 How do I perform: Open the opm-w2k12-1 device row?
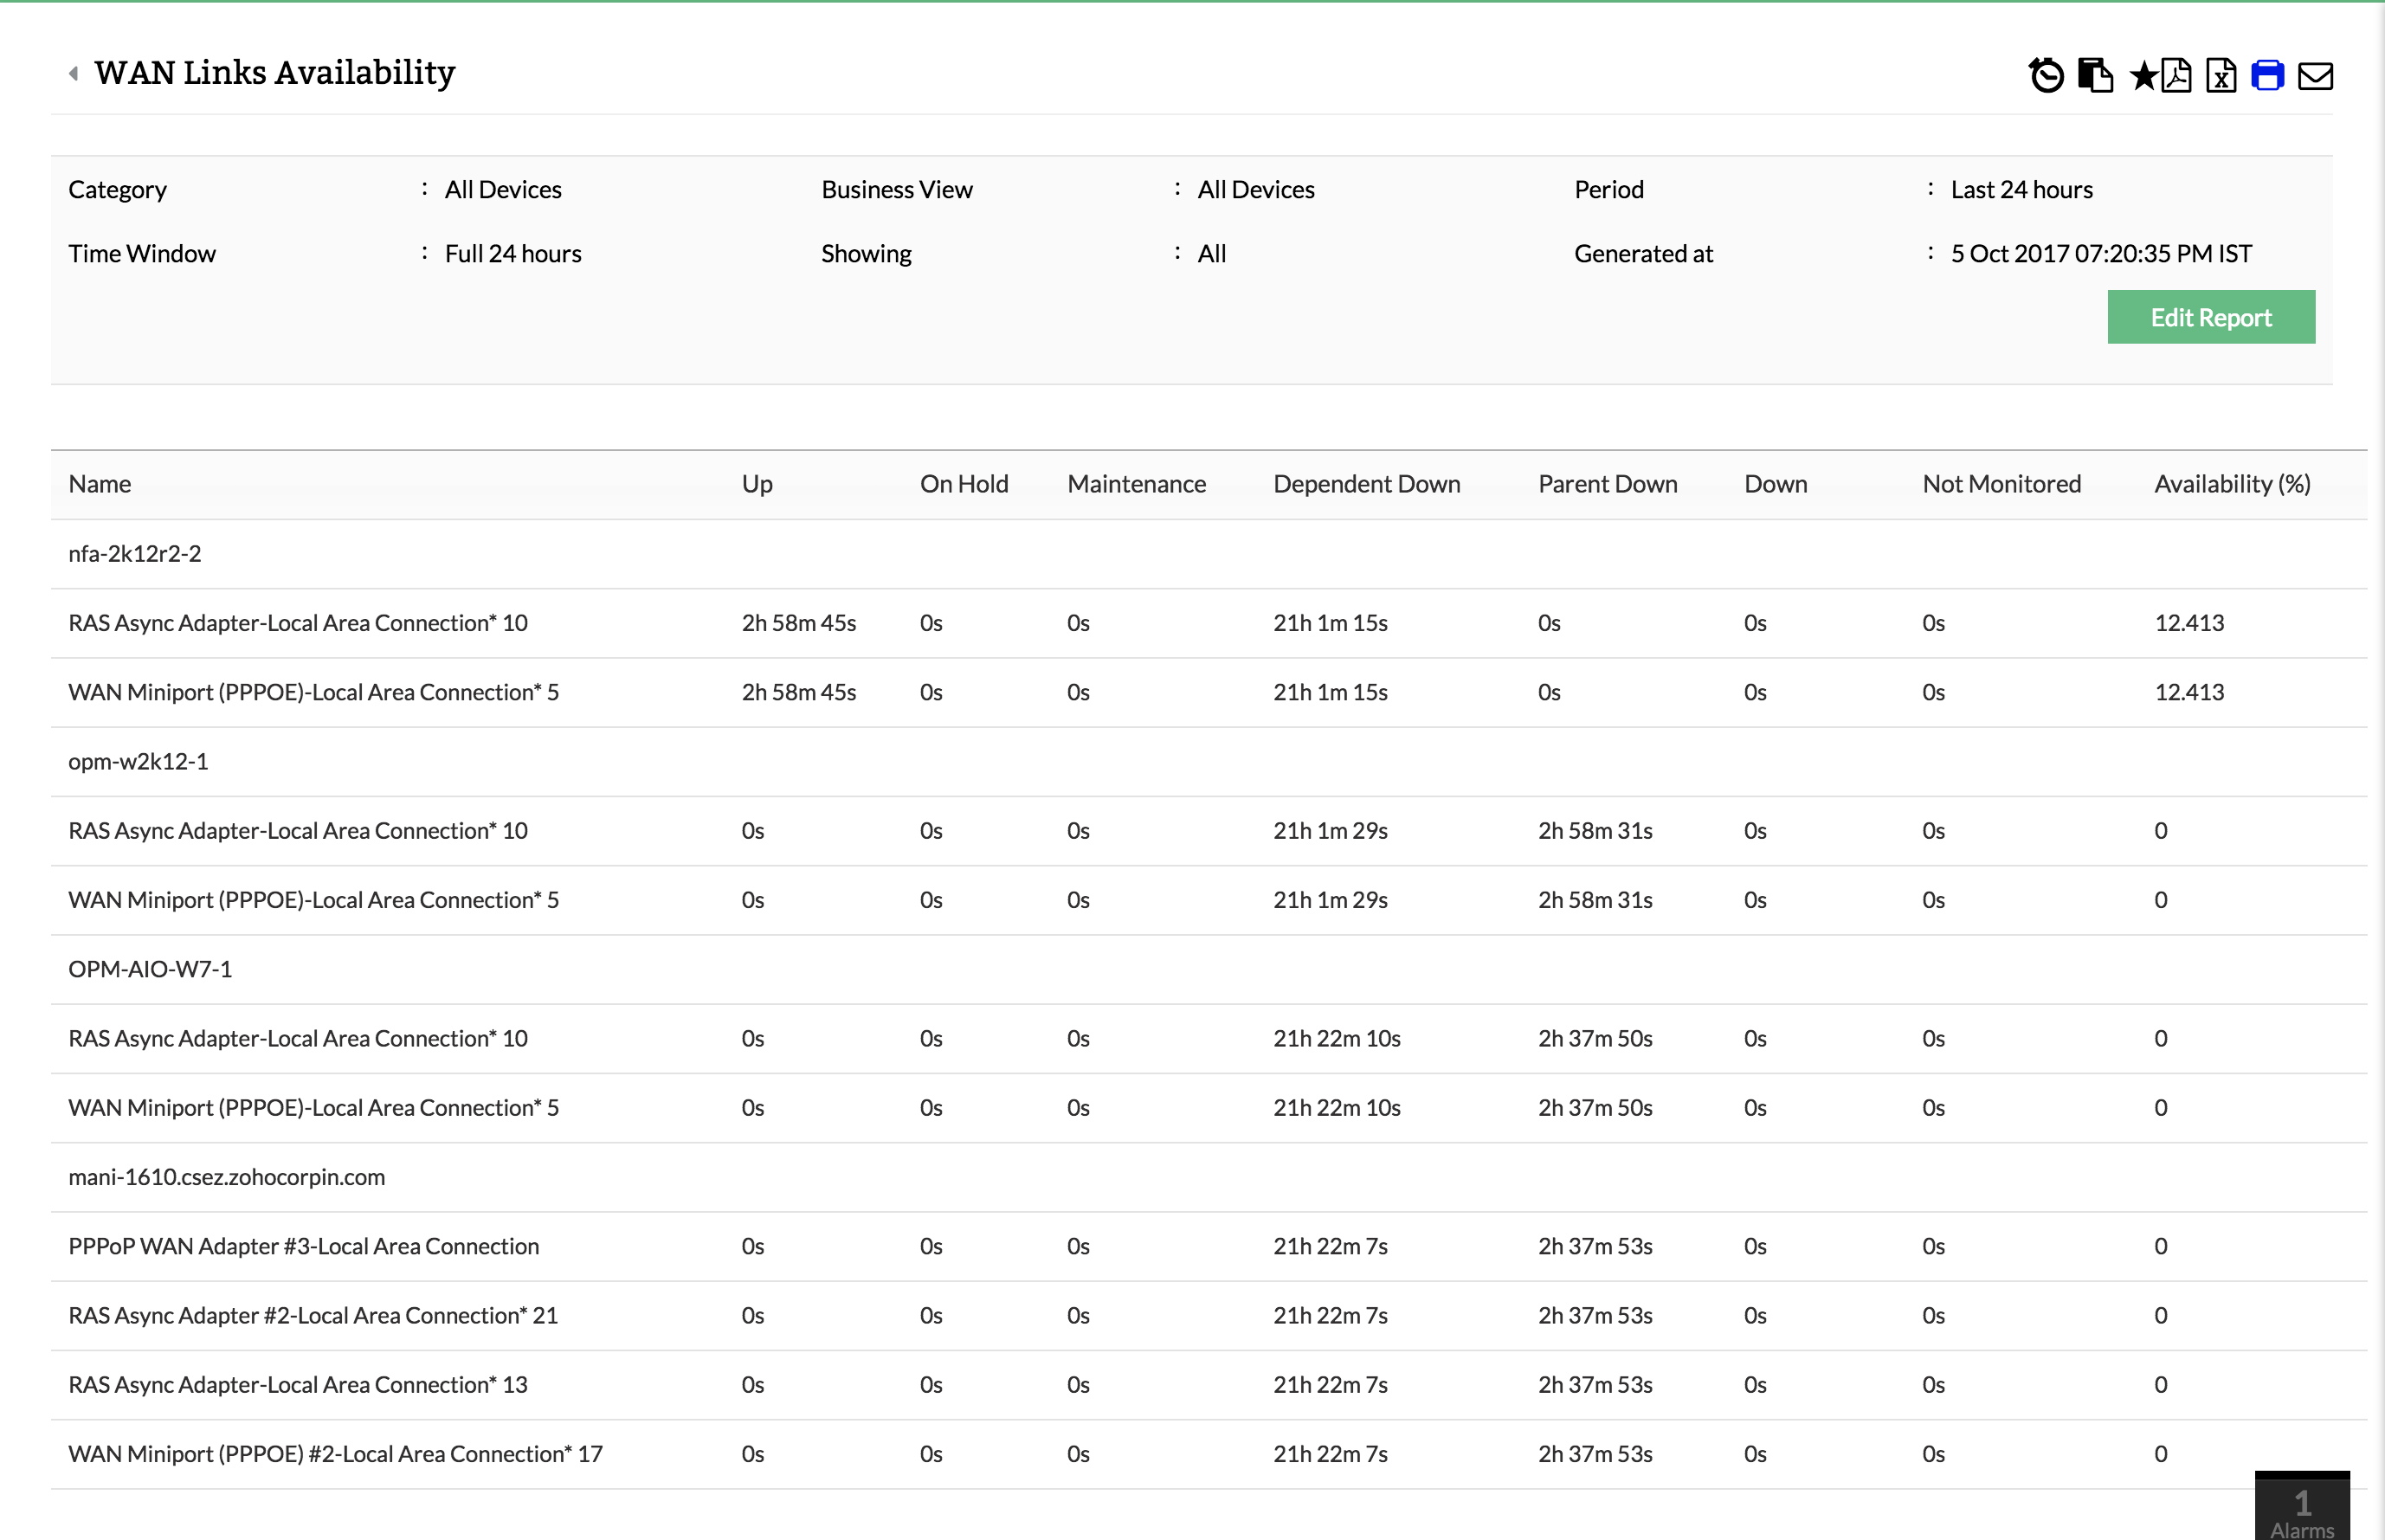point(138,761)
